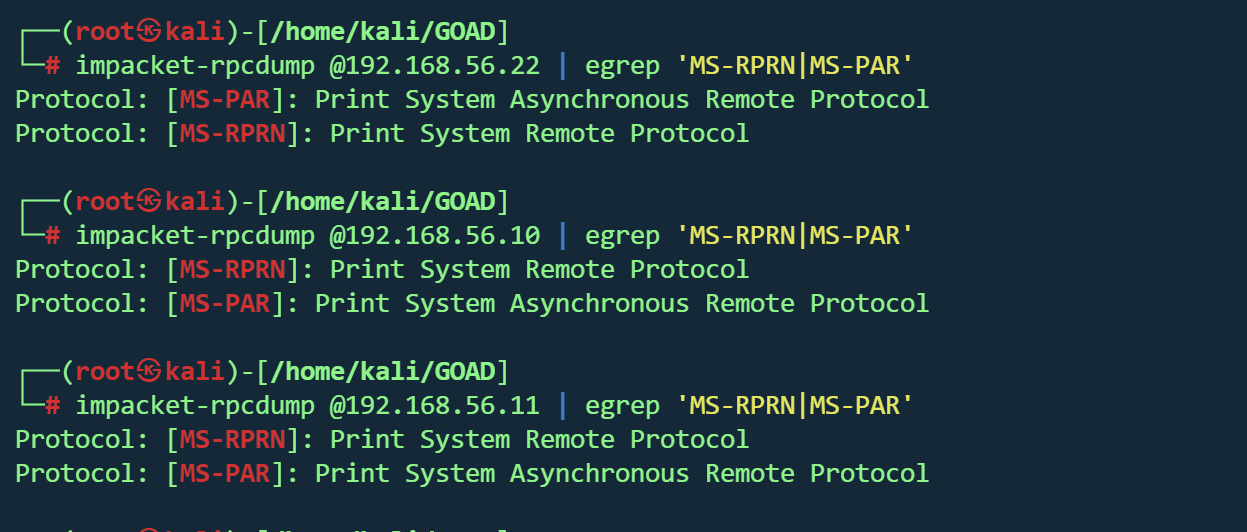Viewport: 1247px width, 532px height.
Task: Click the IP address 192.168.56.11
Action: (435, 406)
